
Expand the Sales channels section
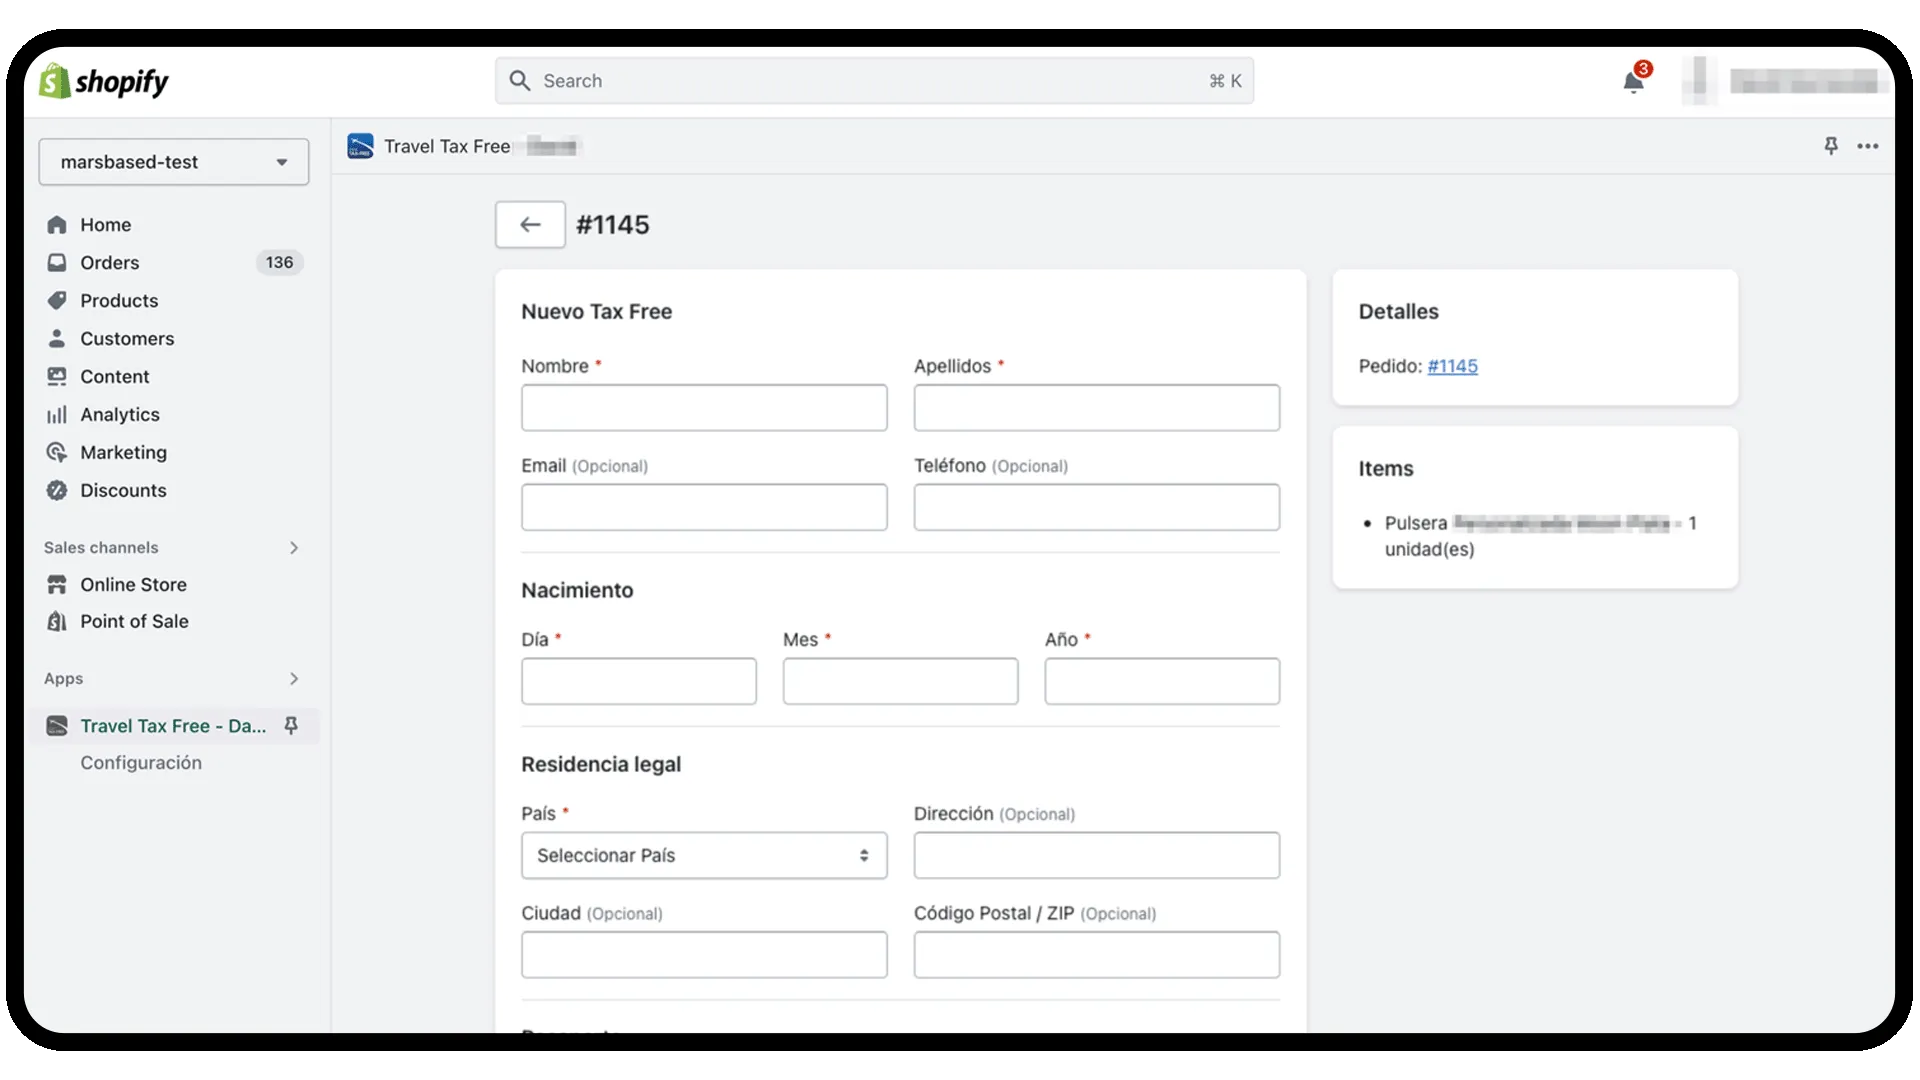[293, 548]
